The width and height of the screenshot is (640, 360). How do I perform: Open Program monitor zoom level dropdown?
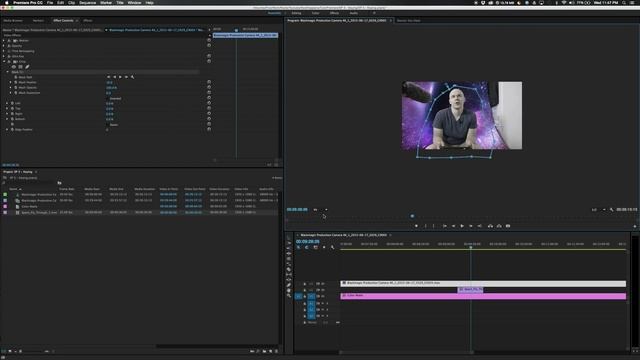pyautogui.click(x=320, y=209)
